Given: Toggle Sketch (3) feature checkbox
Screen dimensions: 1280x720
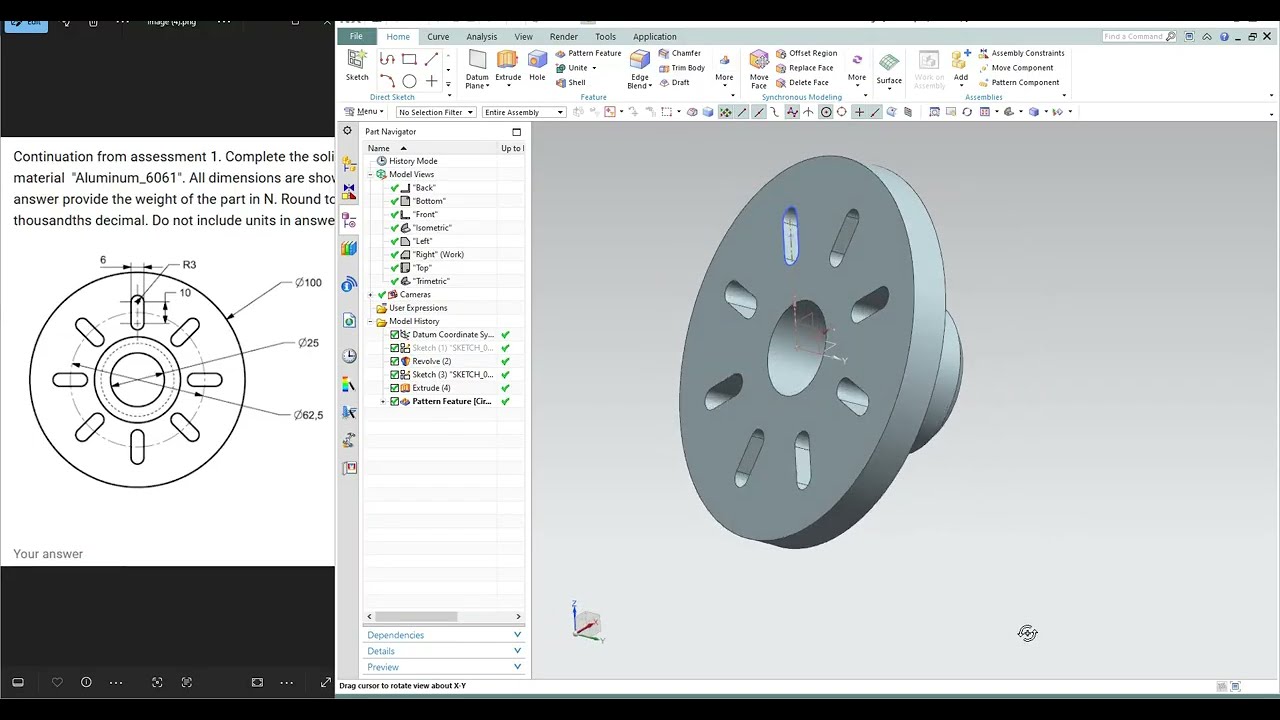Looking at the screenshot, I should pyautogui.click(x=395, y=375).
